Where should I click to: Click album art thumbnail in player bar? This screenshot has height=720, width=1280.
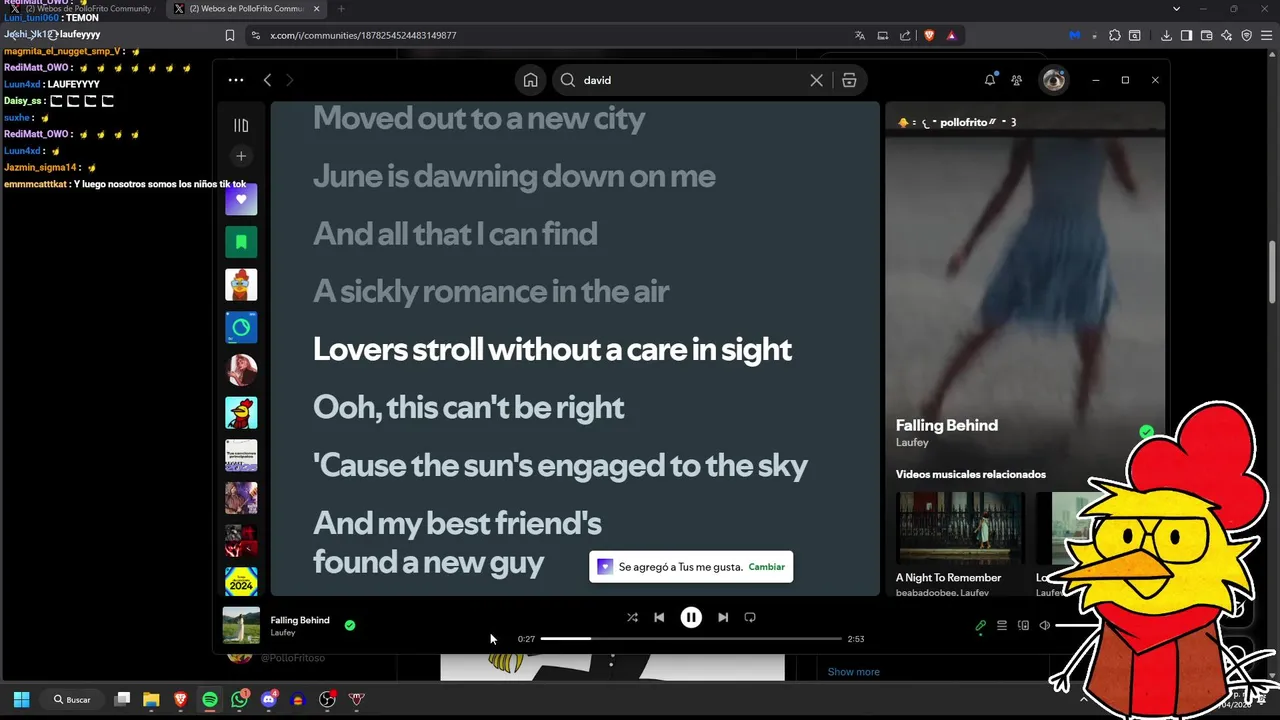pyautogui.click(x=241, y=625)
